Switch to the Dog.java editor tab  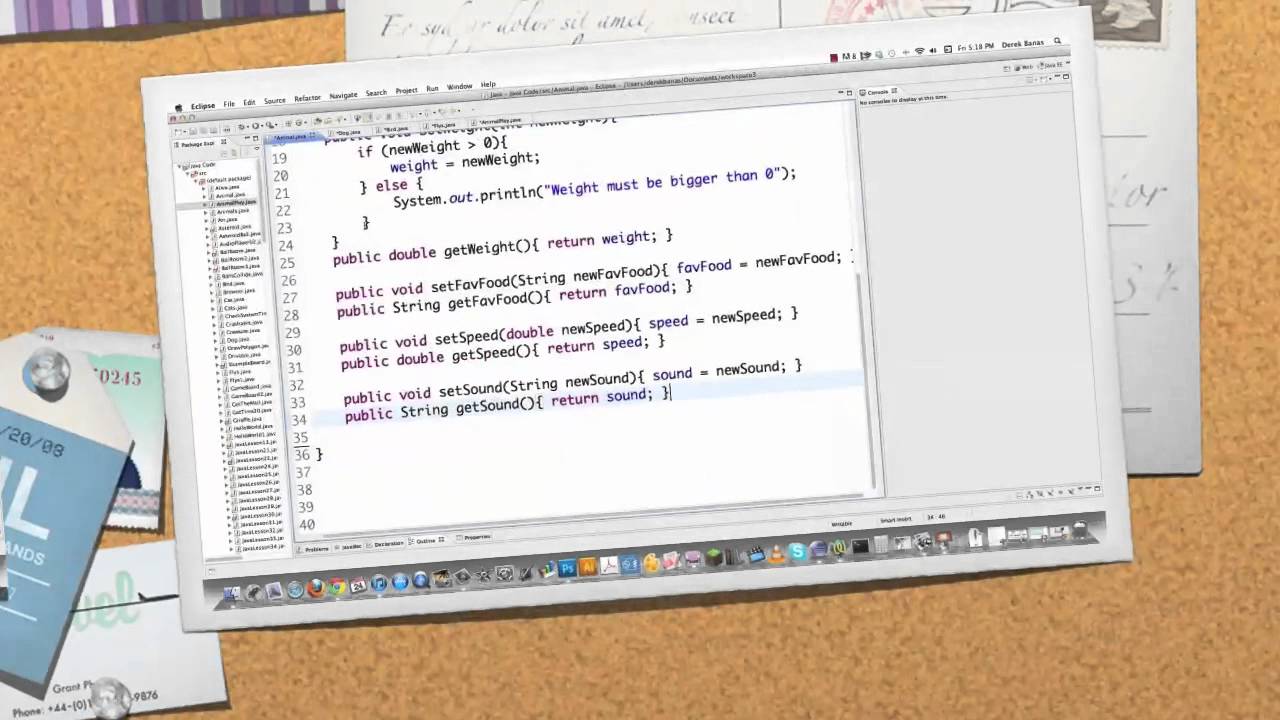(347, 132)
